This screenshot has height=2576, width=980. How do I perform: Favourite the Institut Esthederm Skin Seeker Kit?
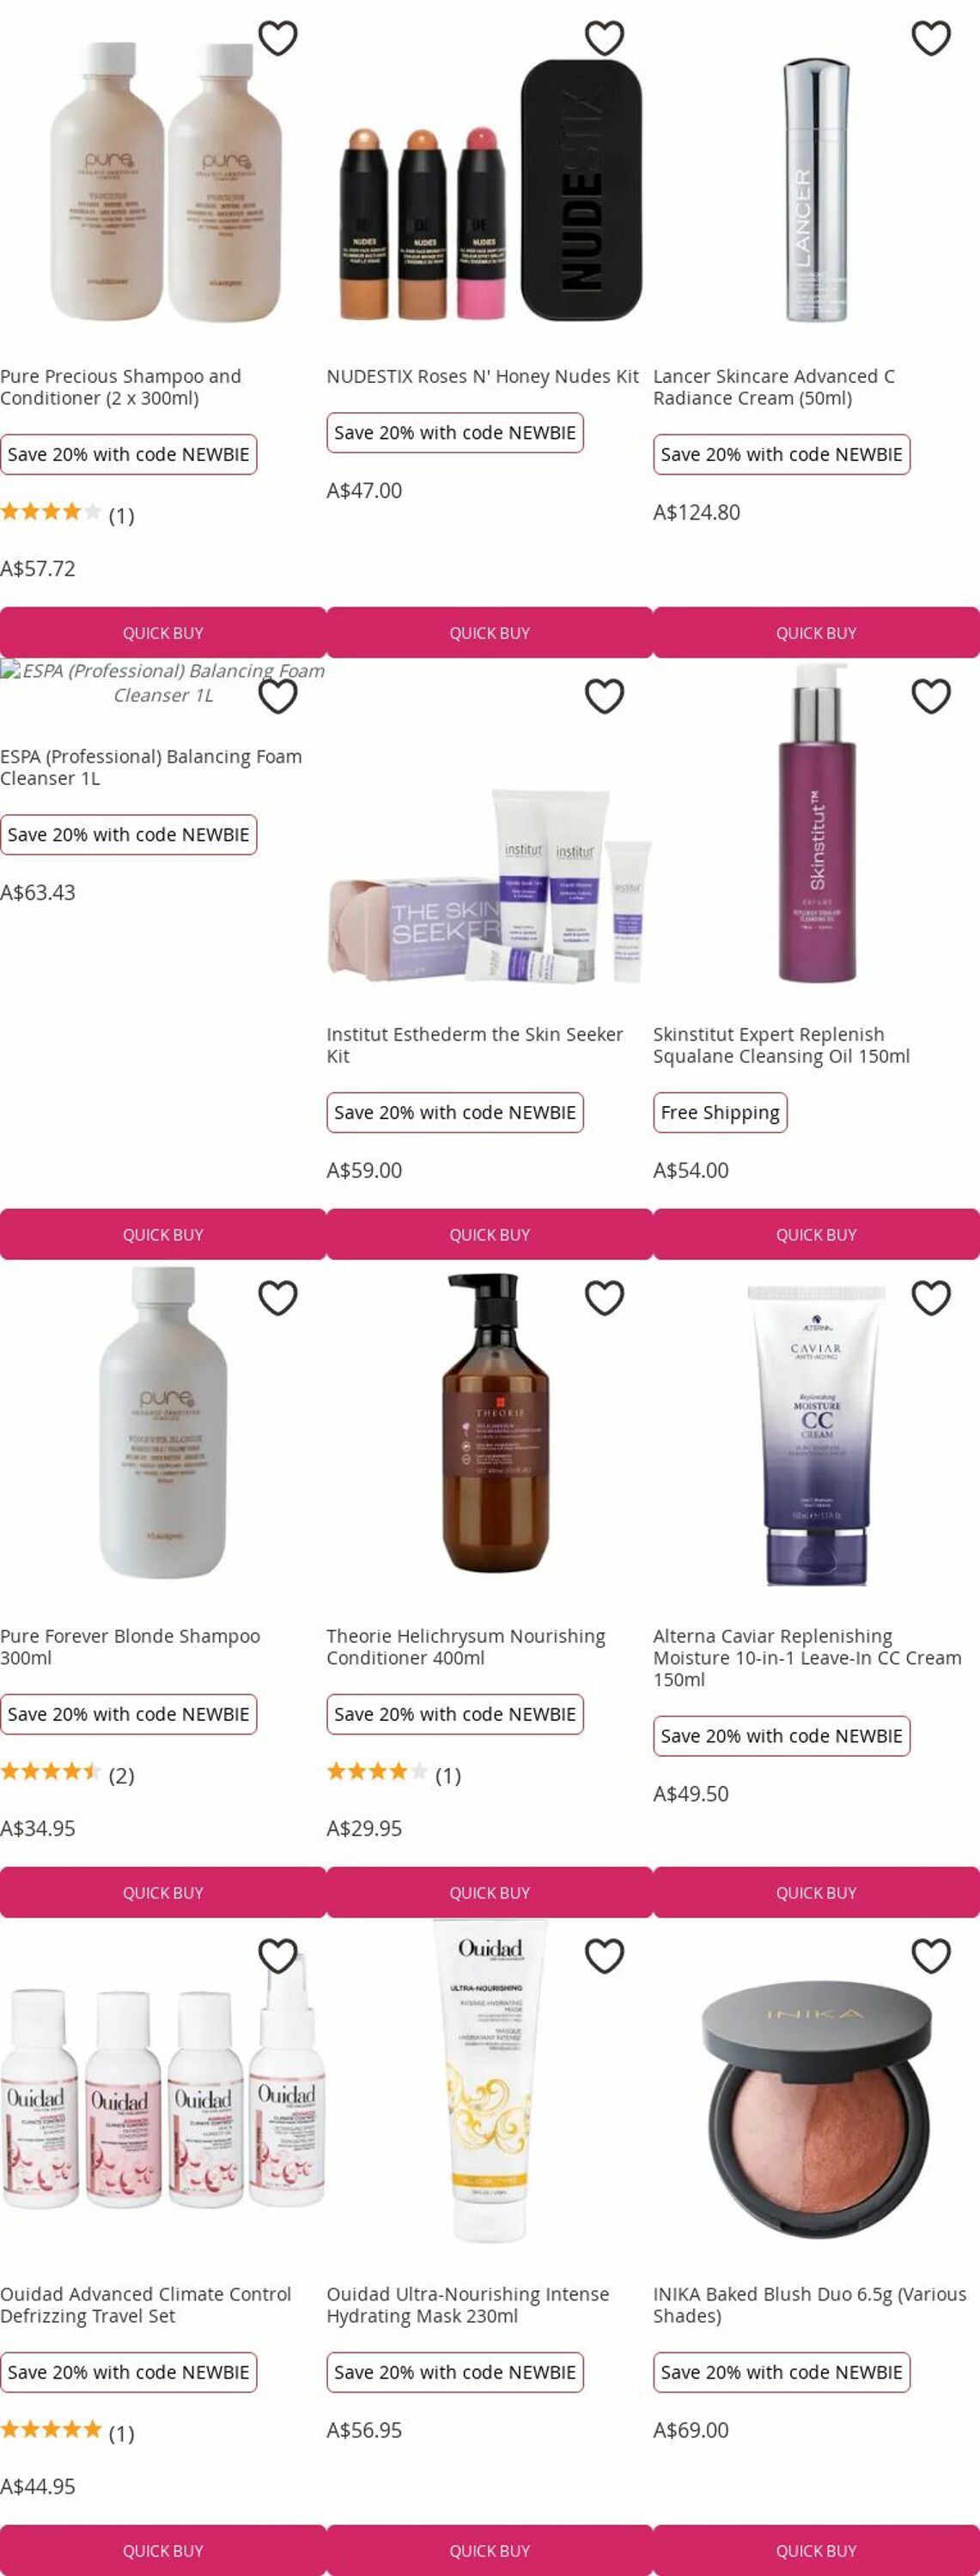pos(604,696)
